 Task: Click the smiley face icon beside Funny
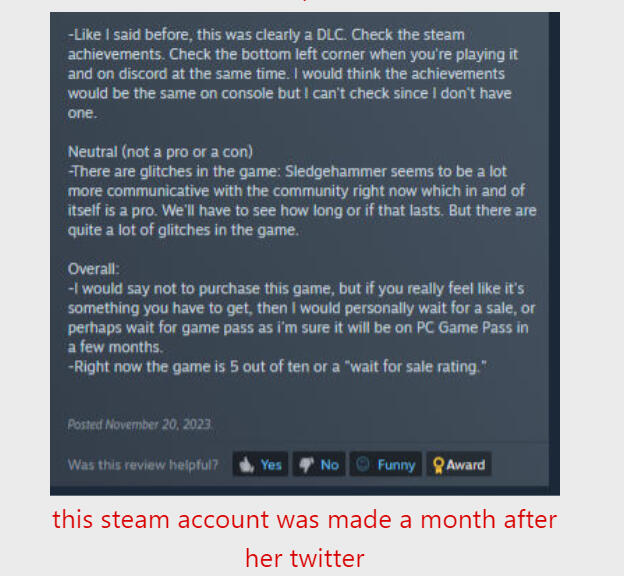[x=363, y=464]
